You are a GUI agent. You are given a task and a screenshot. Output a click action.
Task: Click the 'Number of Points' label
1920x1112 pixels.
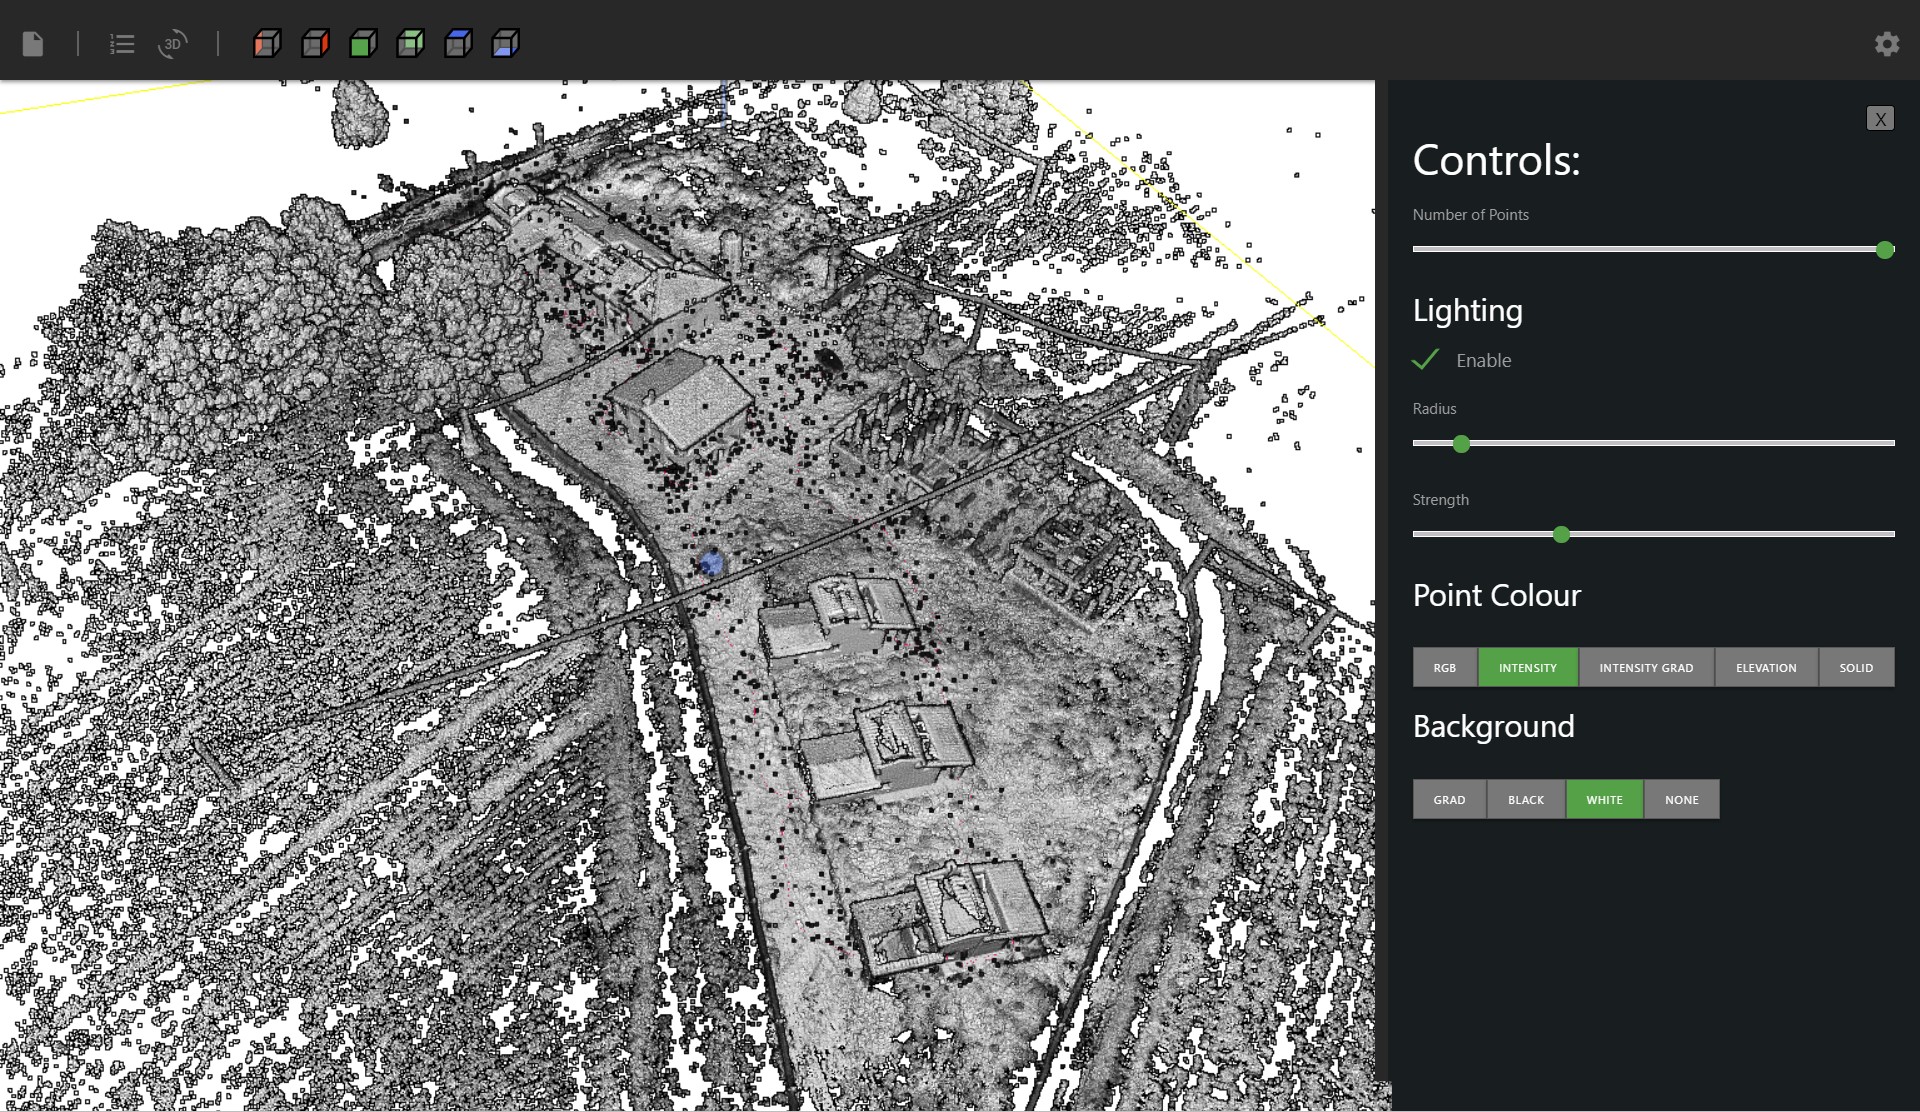click(x=1470, y=215)
